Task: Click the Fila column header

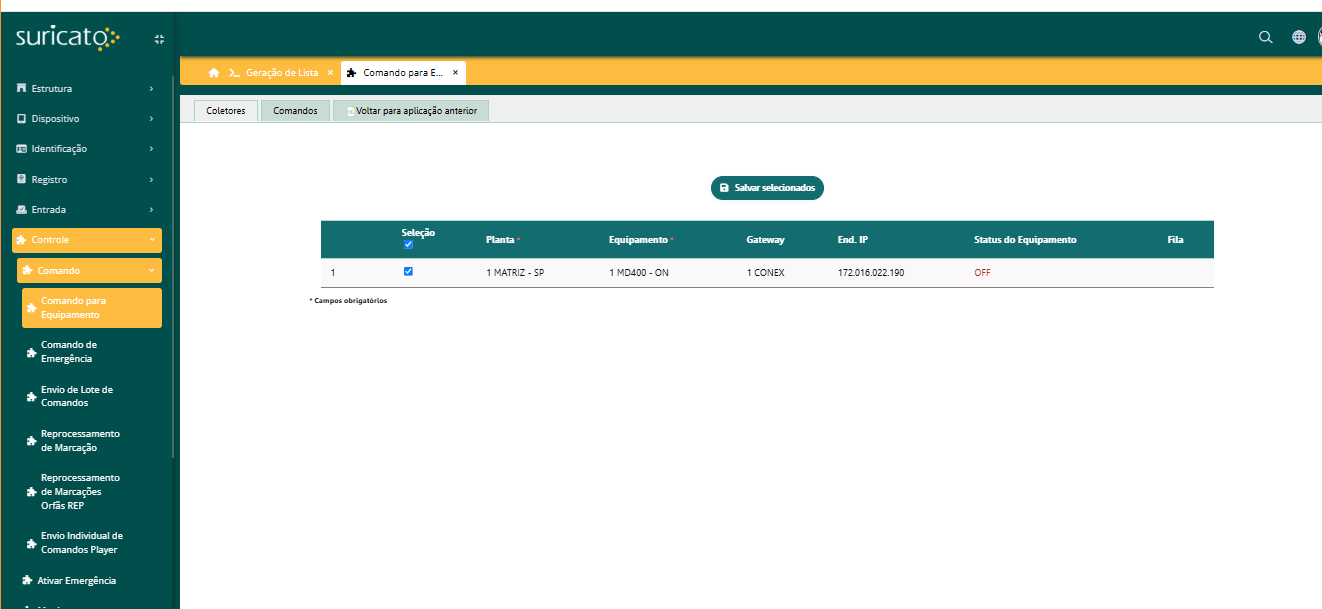Action: coord(1175,240)
